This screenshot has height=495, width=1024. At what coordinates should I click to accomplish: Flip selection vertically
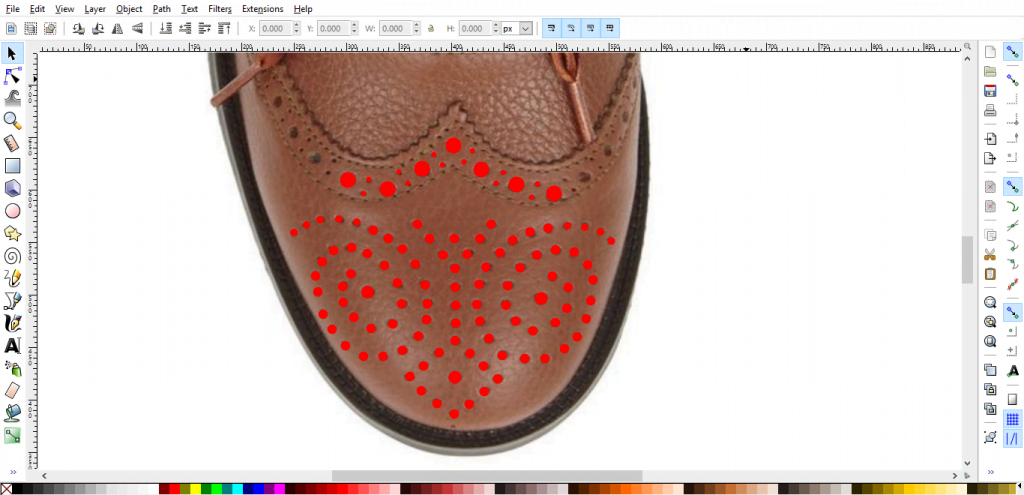tap(137, 28)
